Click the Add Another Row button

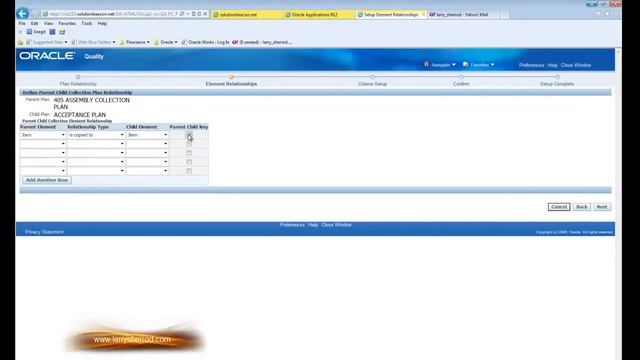pos(47,180)
